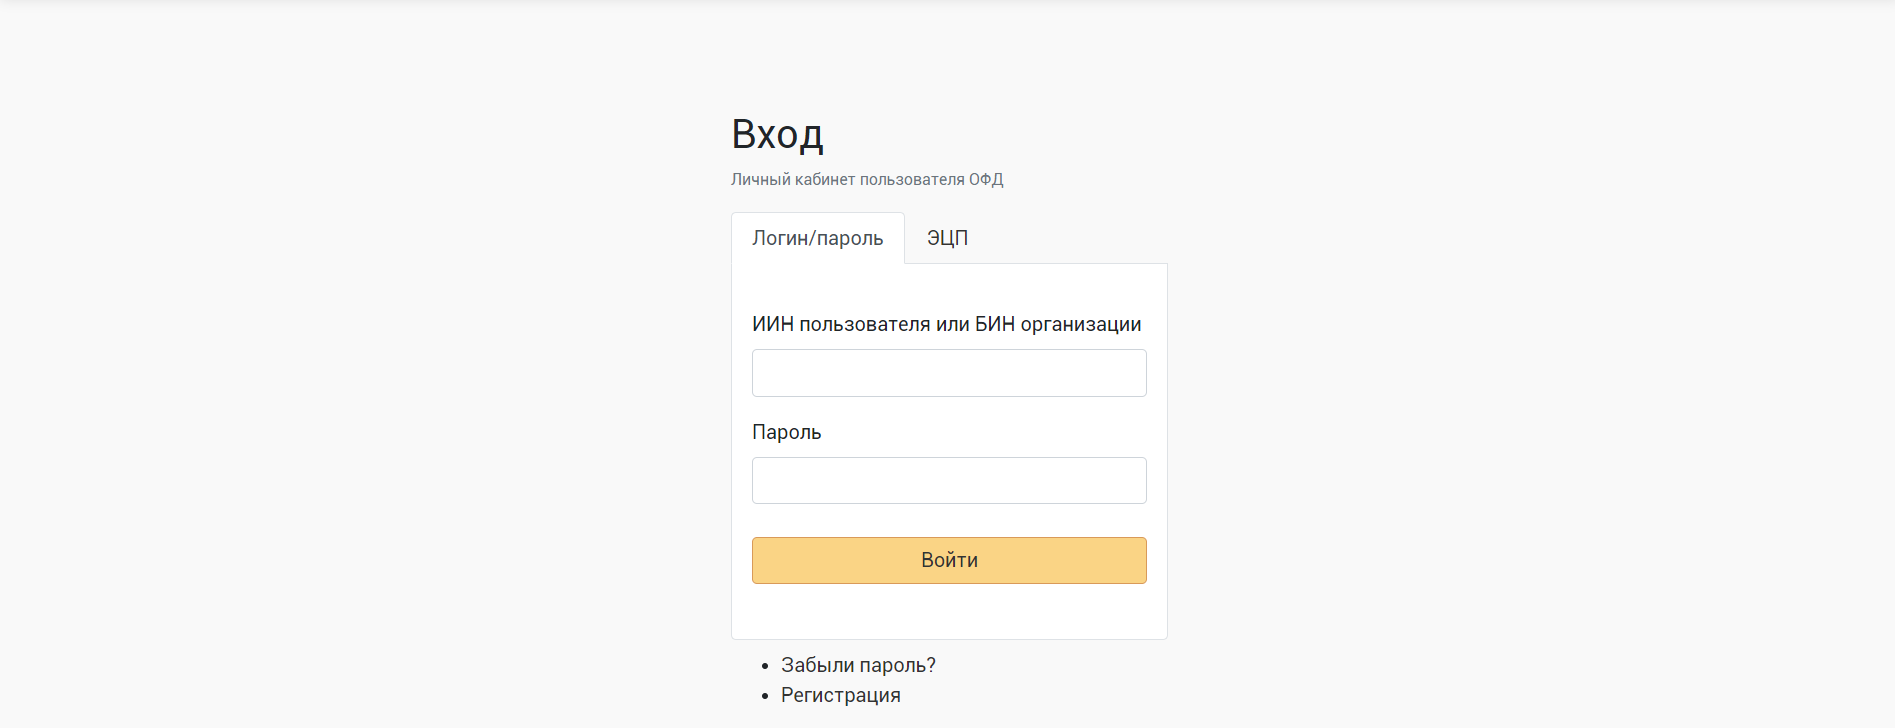Place cursor in the password text box
The height and width of the screenshot is (728, 1895).
(x=949, y=481)
